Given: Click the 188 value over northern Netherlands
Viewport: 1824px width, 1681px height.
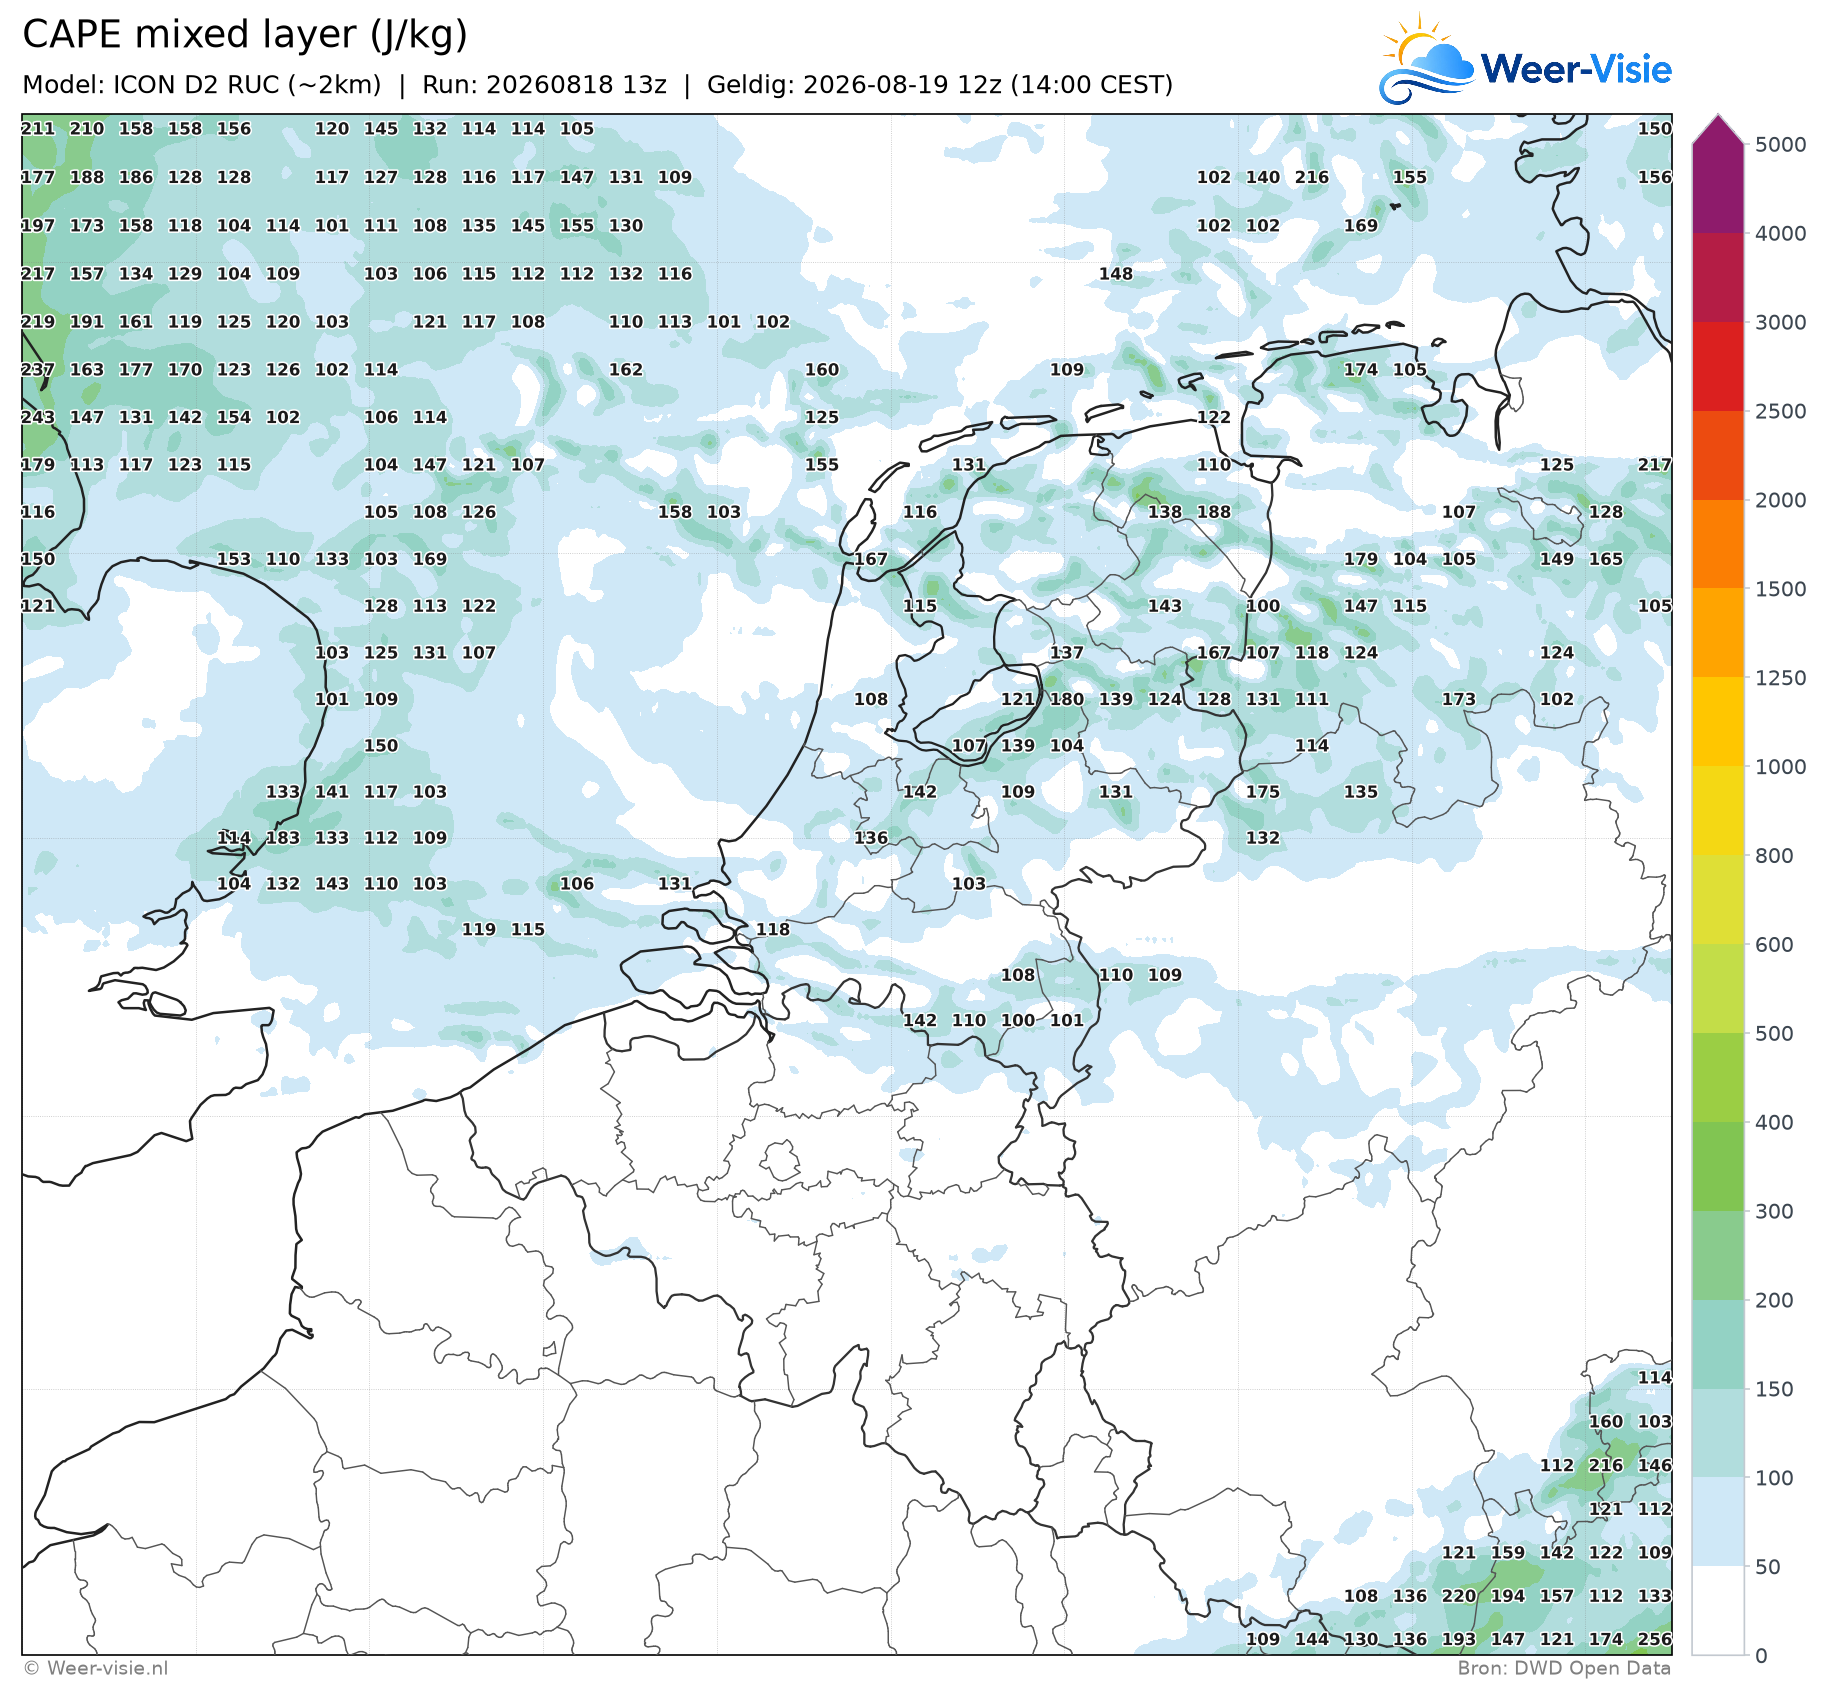Looking at the screenshot, I should 1214,512.
